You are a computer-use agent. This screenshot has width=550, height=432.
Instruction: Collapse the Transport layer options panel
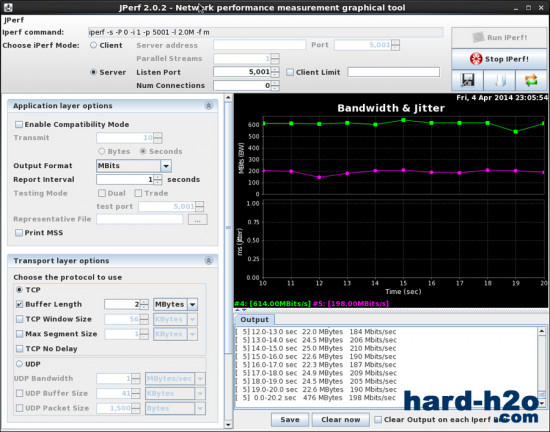tap(208, 261)
